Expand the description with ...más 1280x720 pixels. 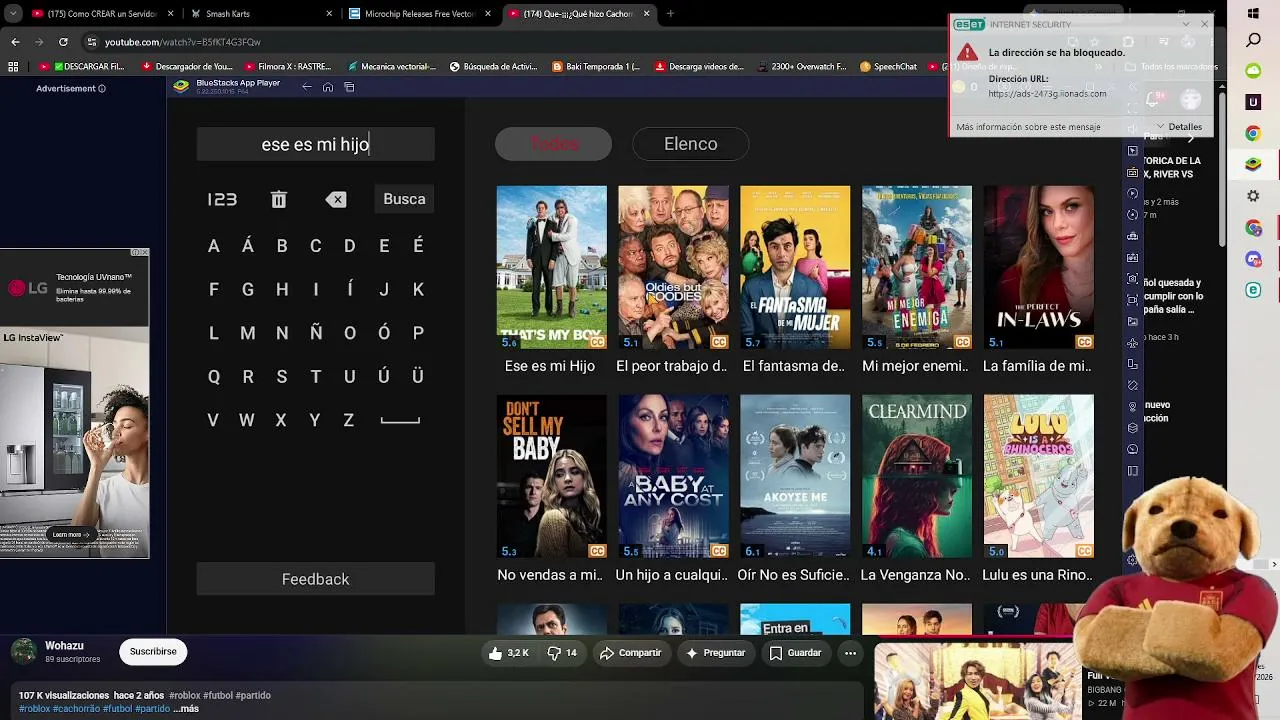click(186, 709)
